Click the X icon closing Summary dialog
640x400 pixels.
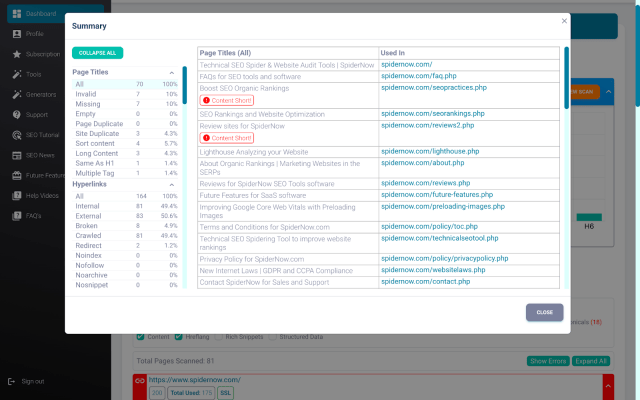(x=564, y=21)
